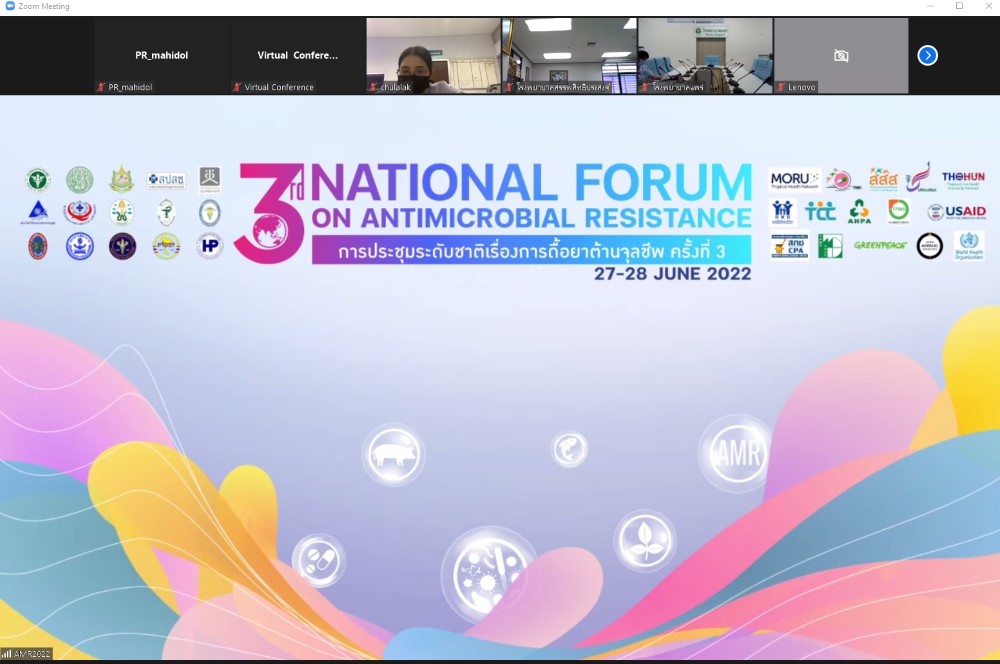Select the Virtual Conference participant tile
The height and width of the screenshot is (664, 1000).
pos(297,56)
